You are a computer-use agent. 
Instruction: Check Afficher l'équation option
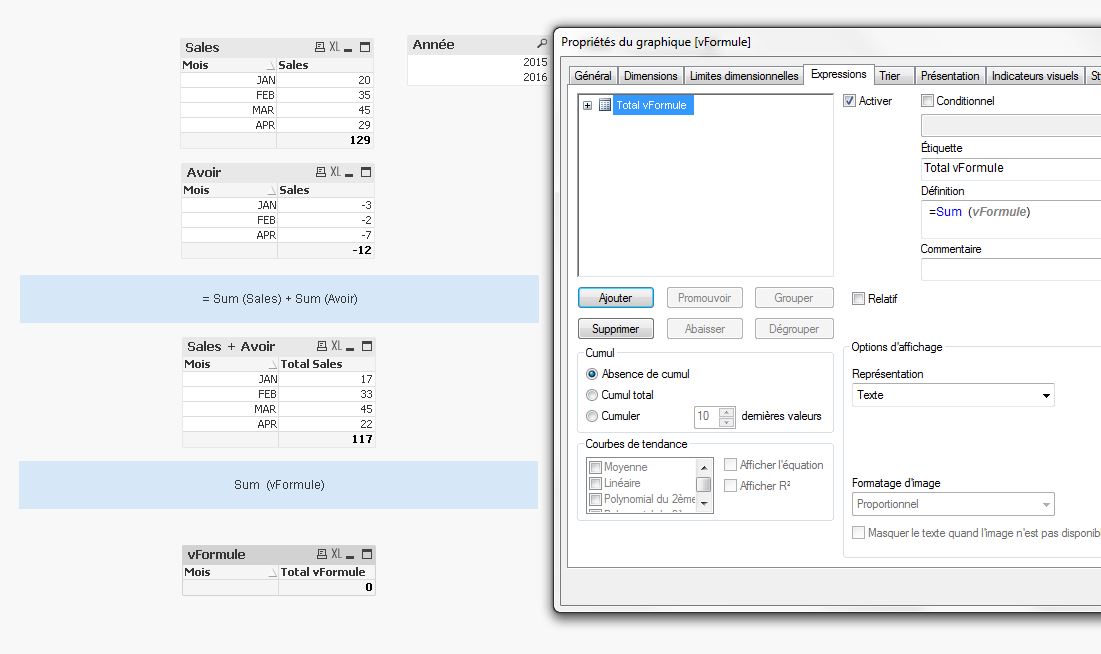coord(730,465)
